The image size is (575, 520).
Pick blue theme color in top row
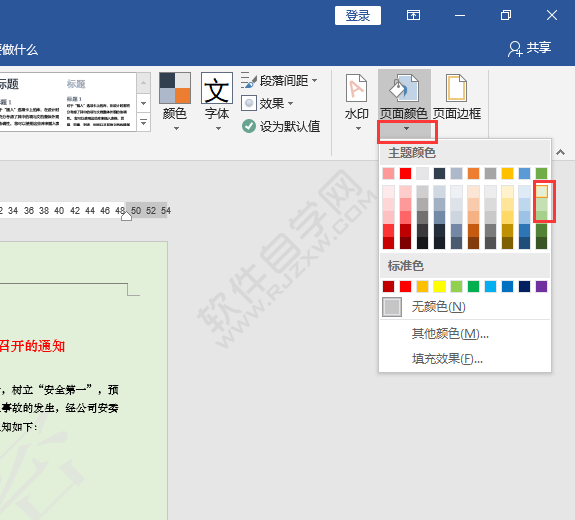coord(524,173)
